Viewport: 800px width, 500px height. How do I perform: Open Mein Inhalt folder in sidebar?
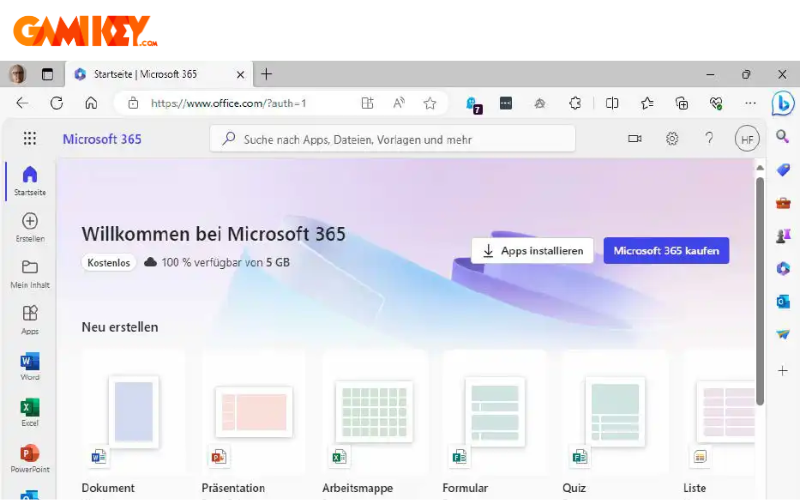(30, 273)
